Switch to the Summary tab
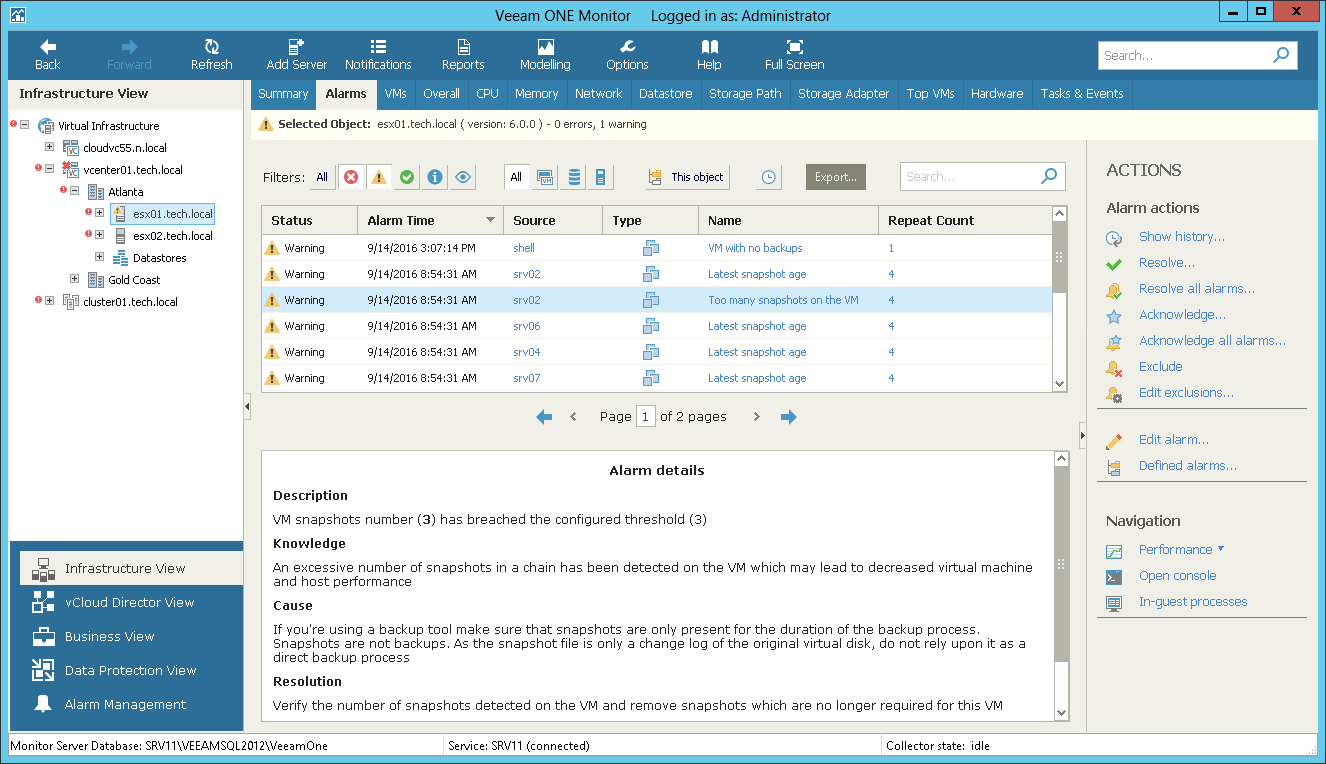The width and height of the screenshot is (1326, 764). [x=283, y=94]
